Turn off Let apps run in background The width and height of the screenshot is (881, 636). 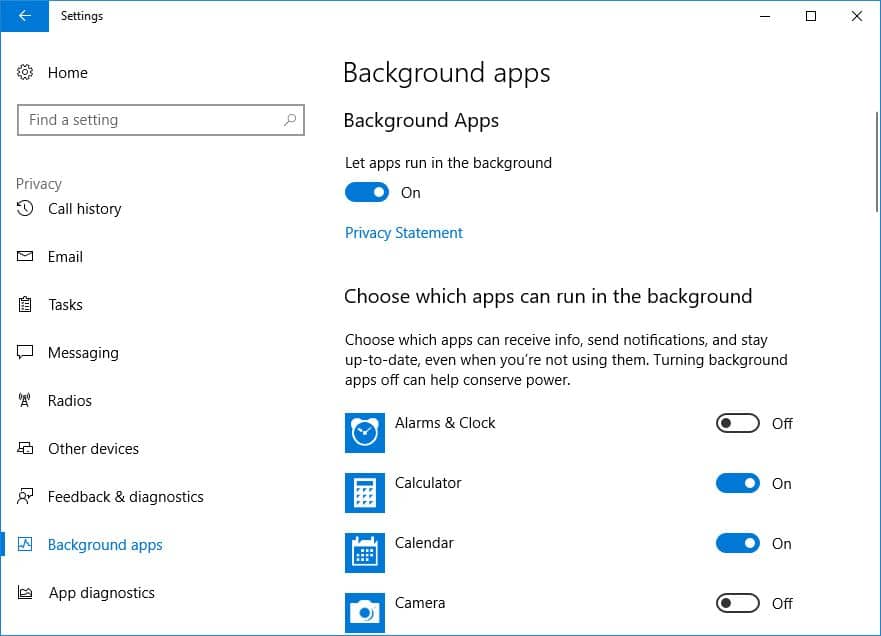(x=367, y=193)
